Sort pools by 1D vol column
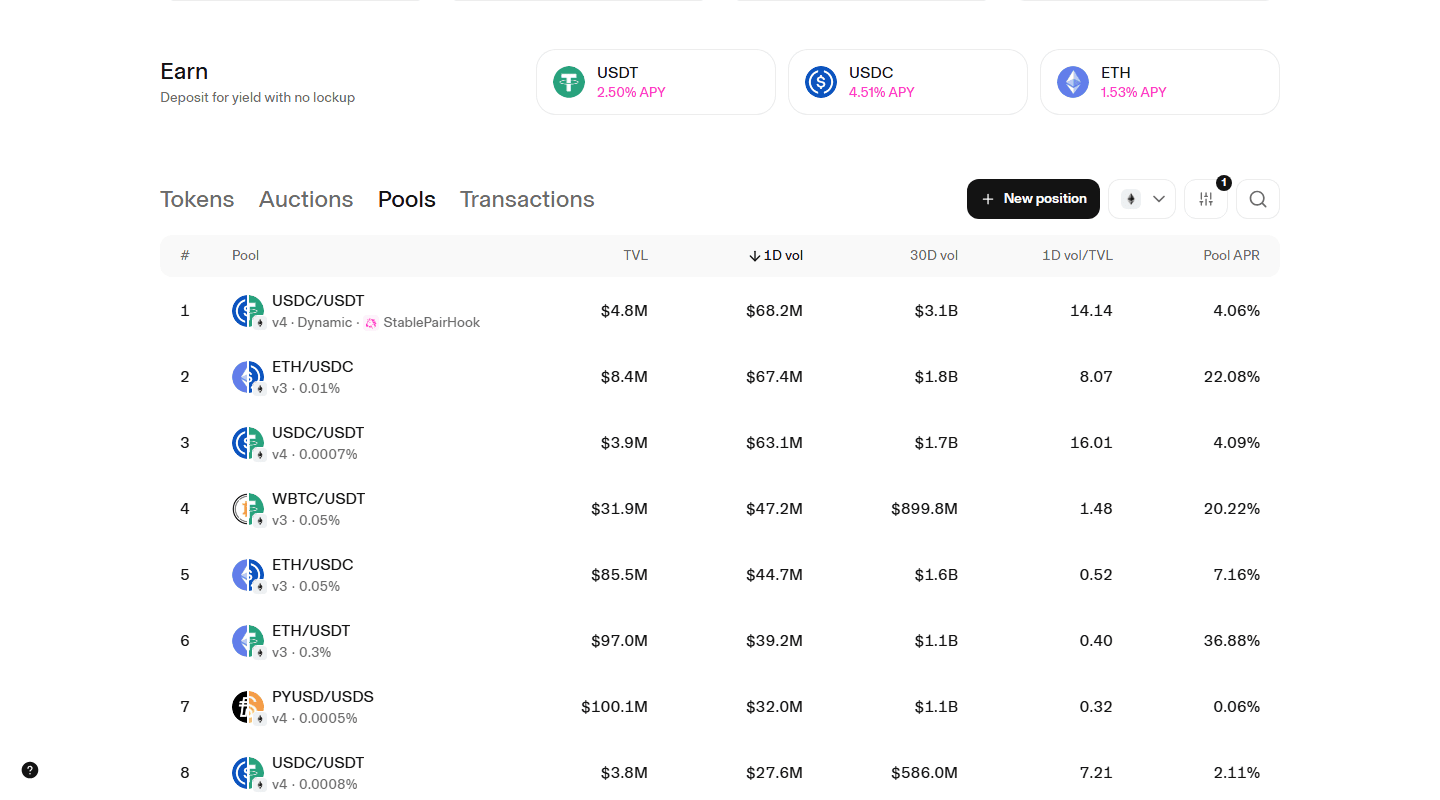 pyautogui.click(x=776, y=255)
